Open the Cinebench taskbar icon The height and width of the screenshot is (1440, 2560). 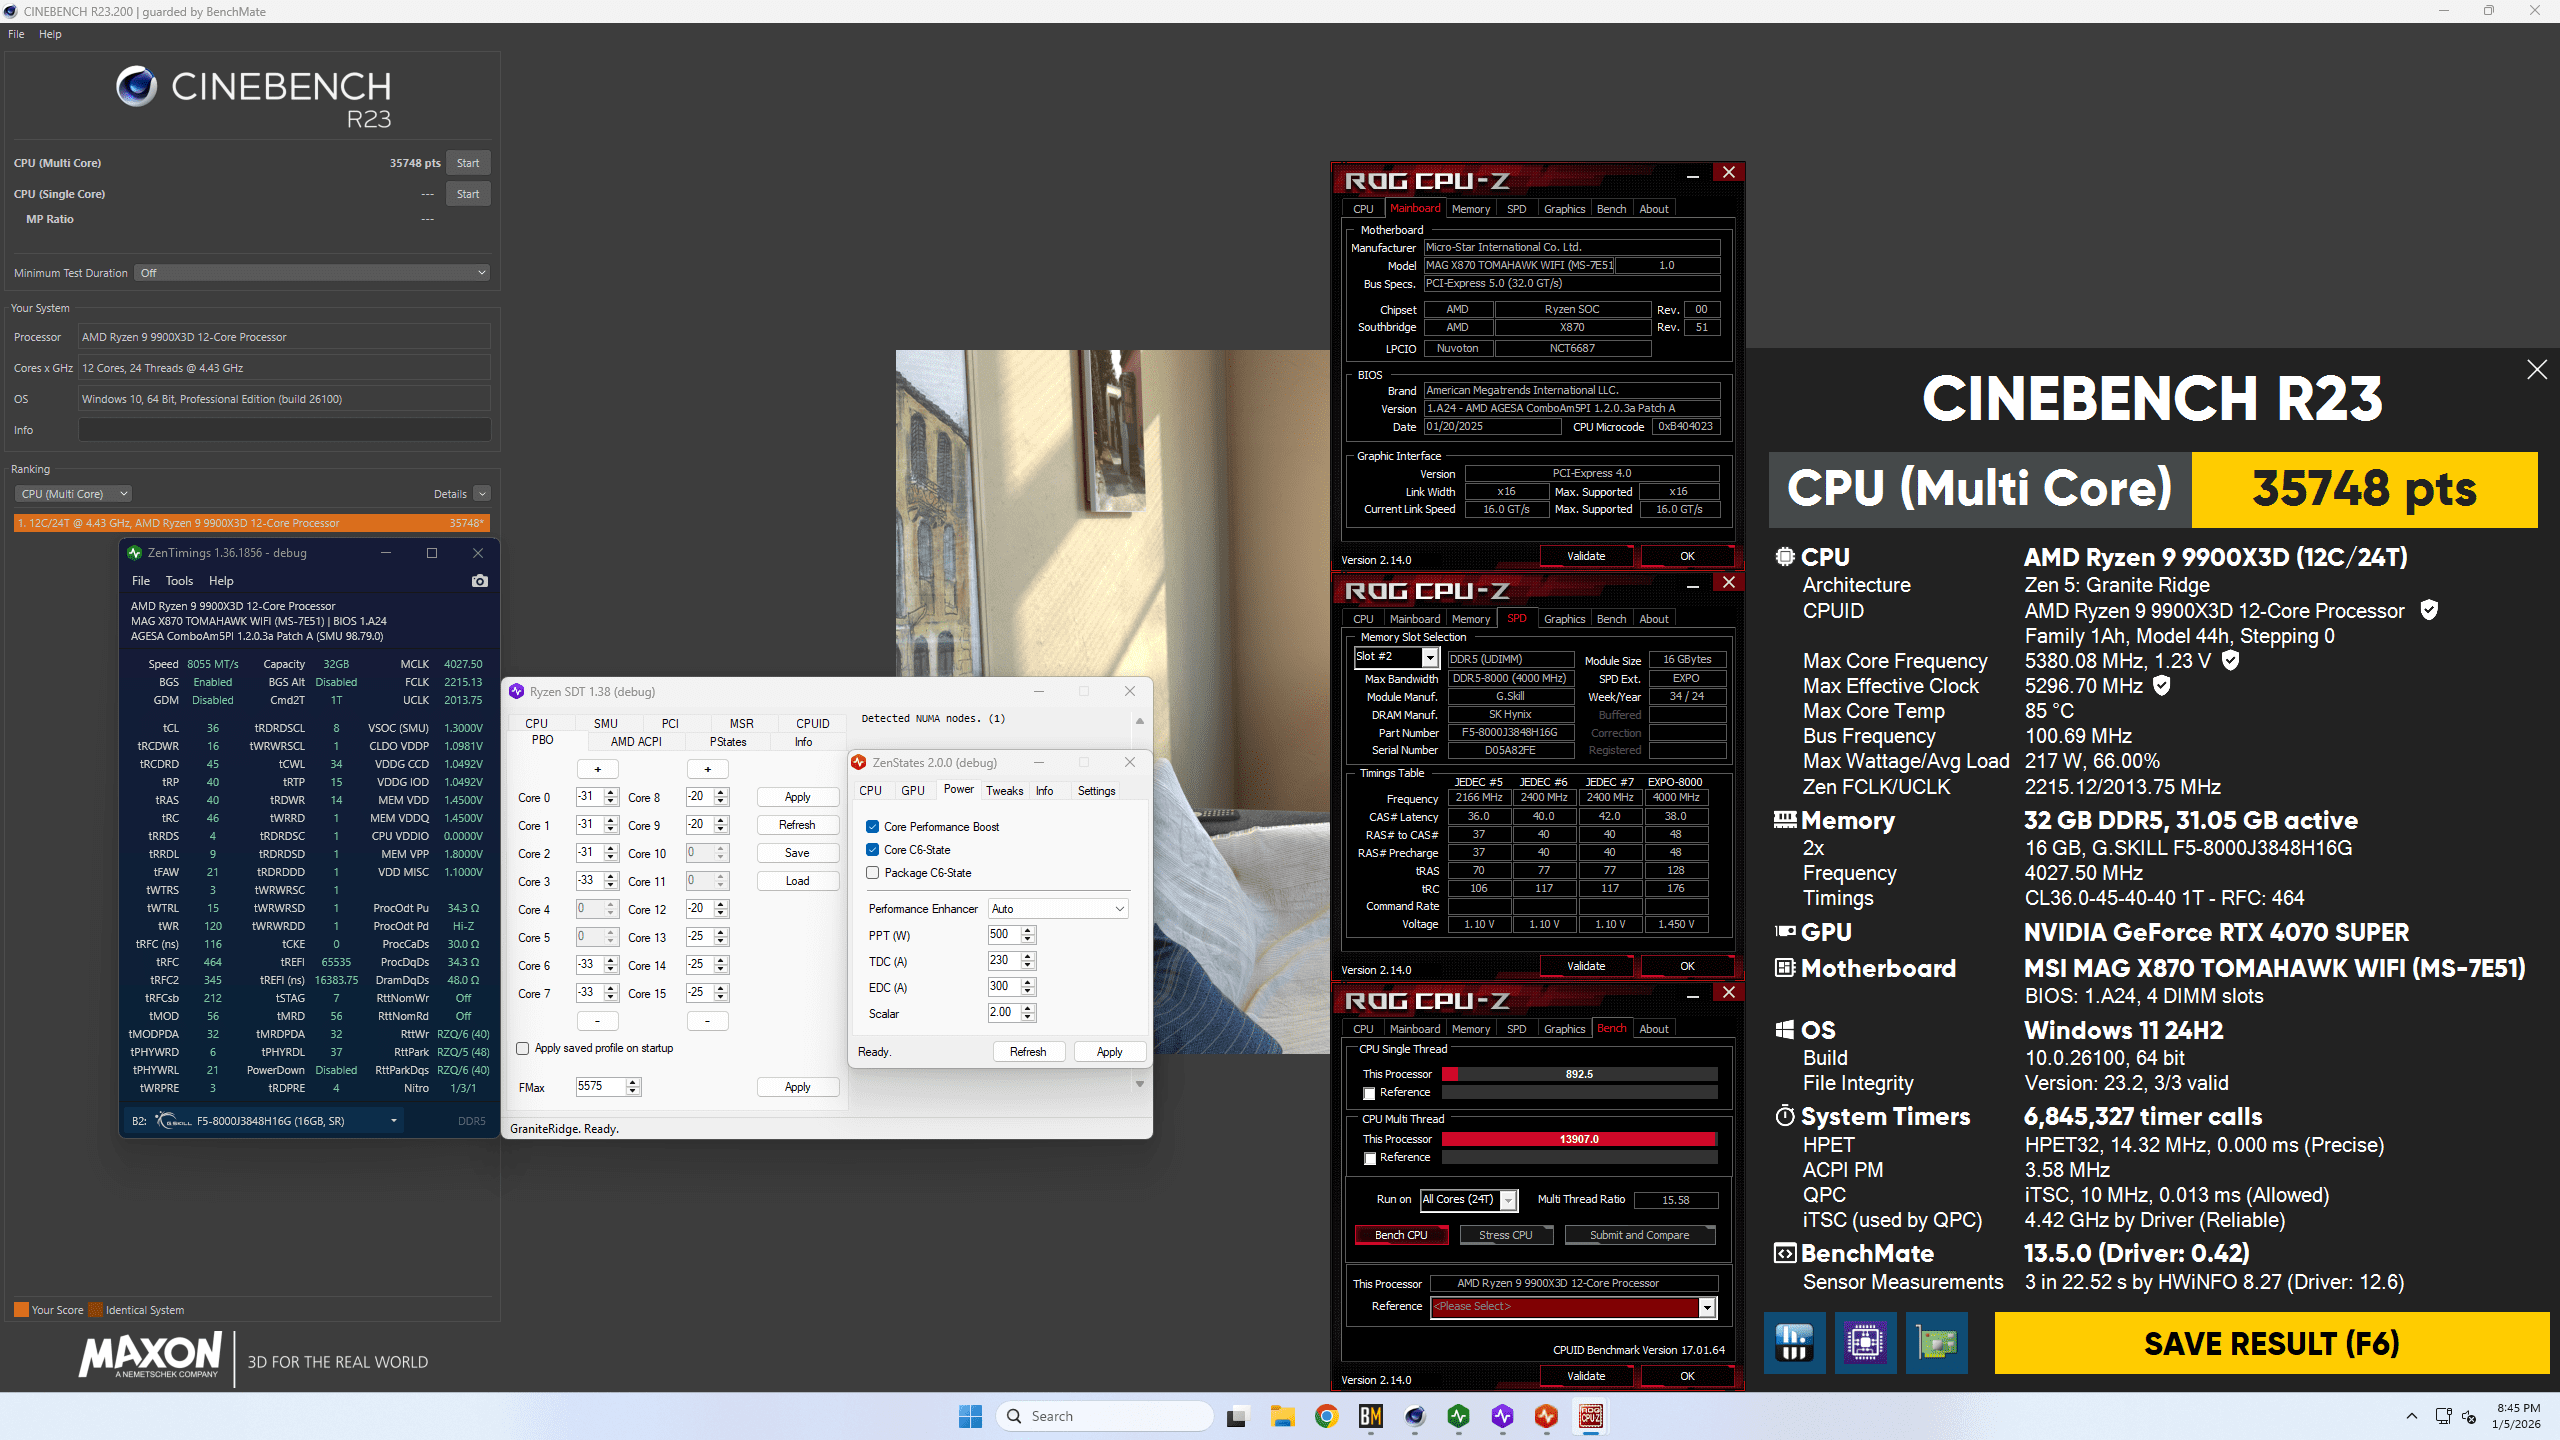(1415, 1416)
